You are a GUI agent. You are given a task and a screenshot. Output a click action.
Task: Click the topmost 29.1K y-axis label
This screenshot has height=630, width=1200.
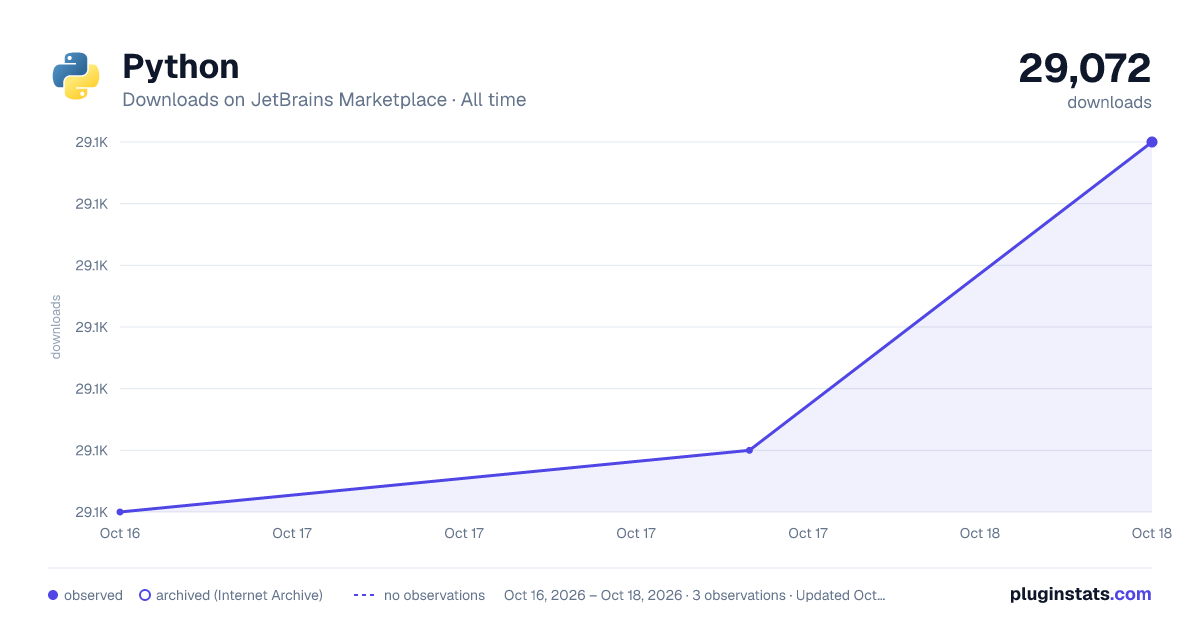92,142
